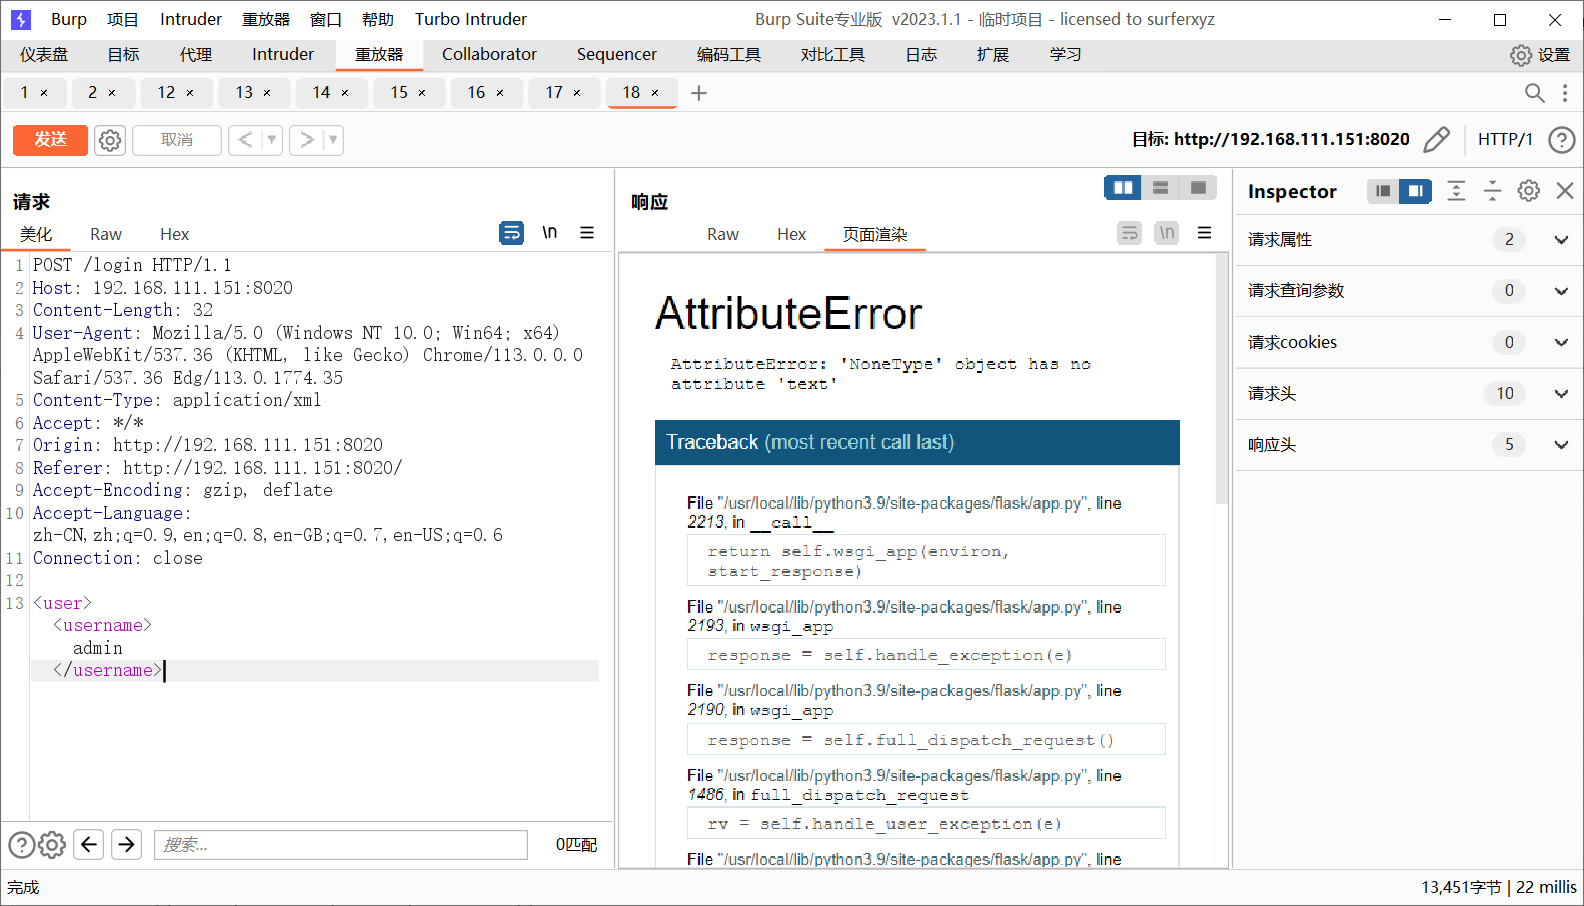Image resolution: width=1584 pixels, height=906 pixels.
Task: Open the 编码工具 decoder tab
Action: [x=729, y=55]
